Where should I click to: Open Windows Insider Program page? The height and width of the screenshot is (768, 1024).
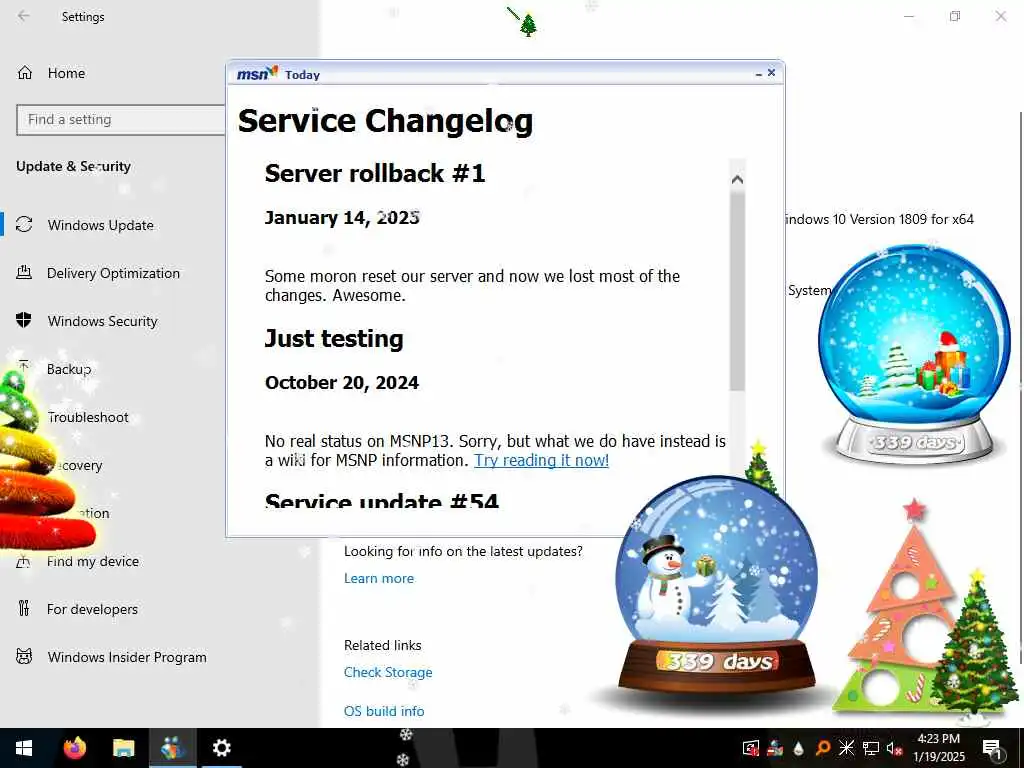click(x=127, y=657)
